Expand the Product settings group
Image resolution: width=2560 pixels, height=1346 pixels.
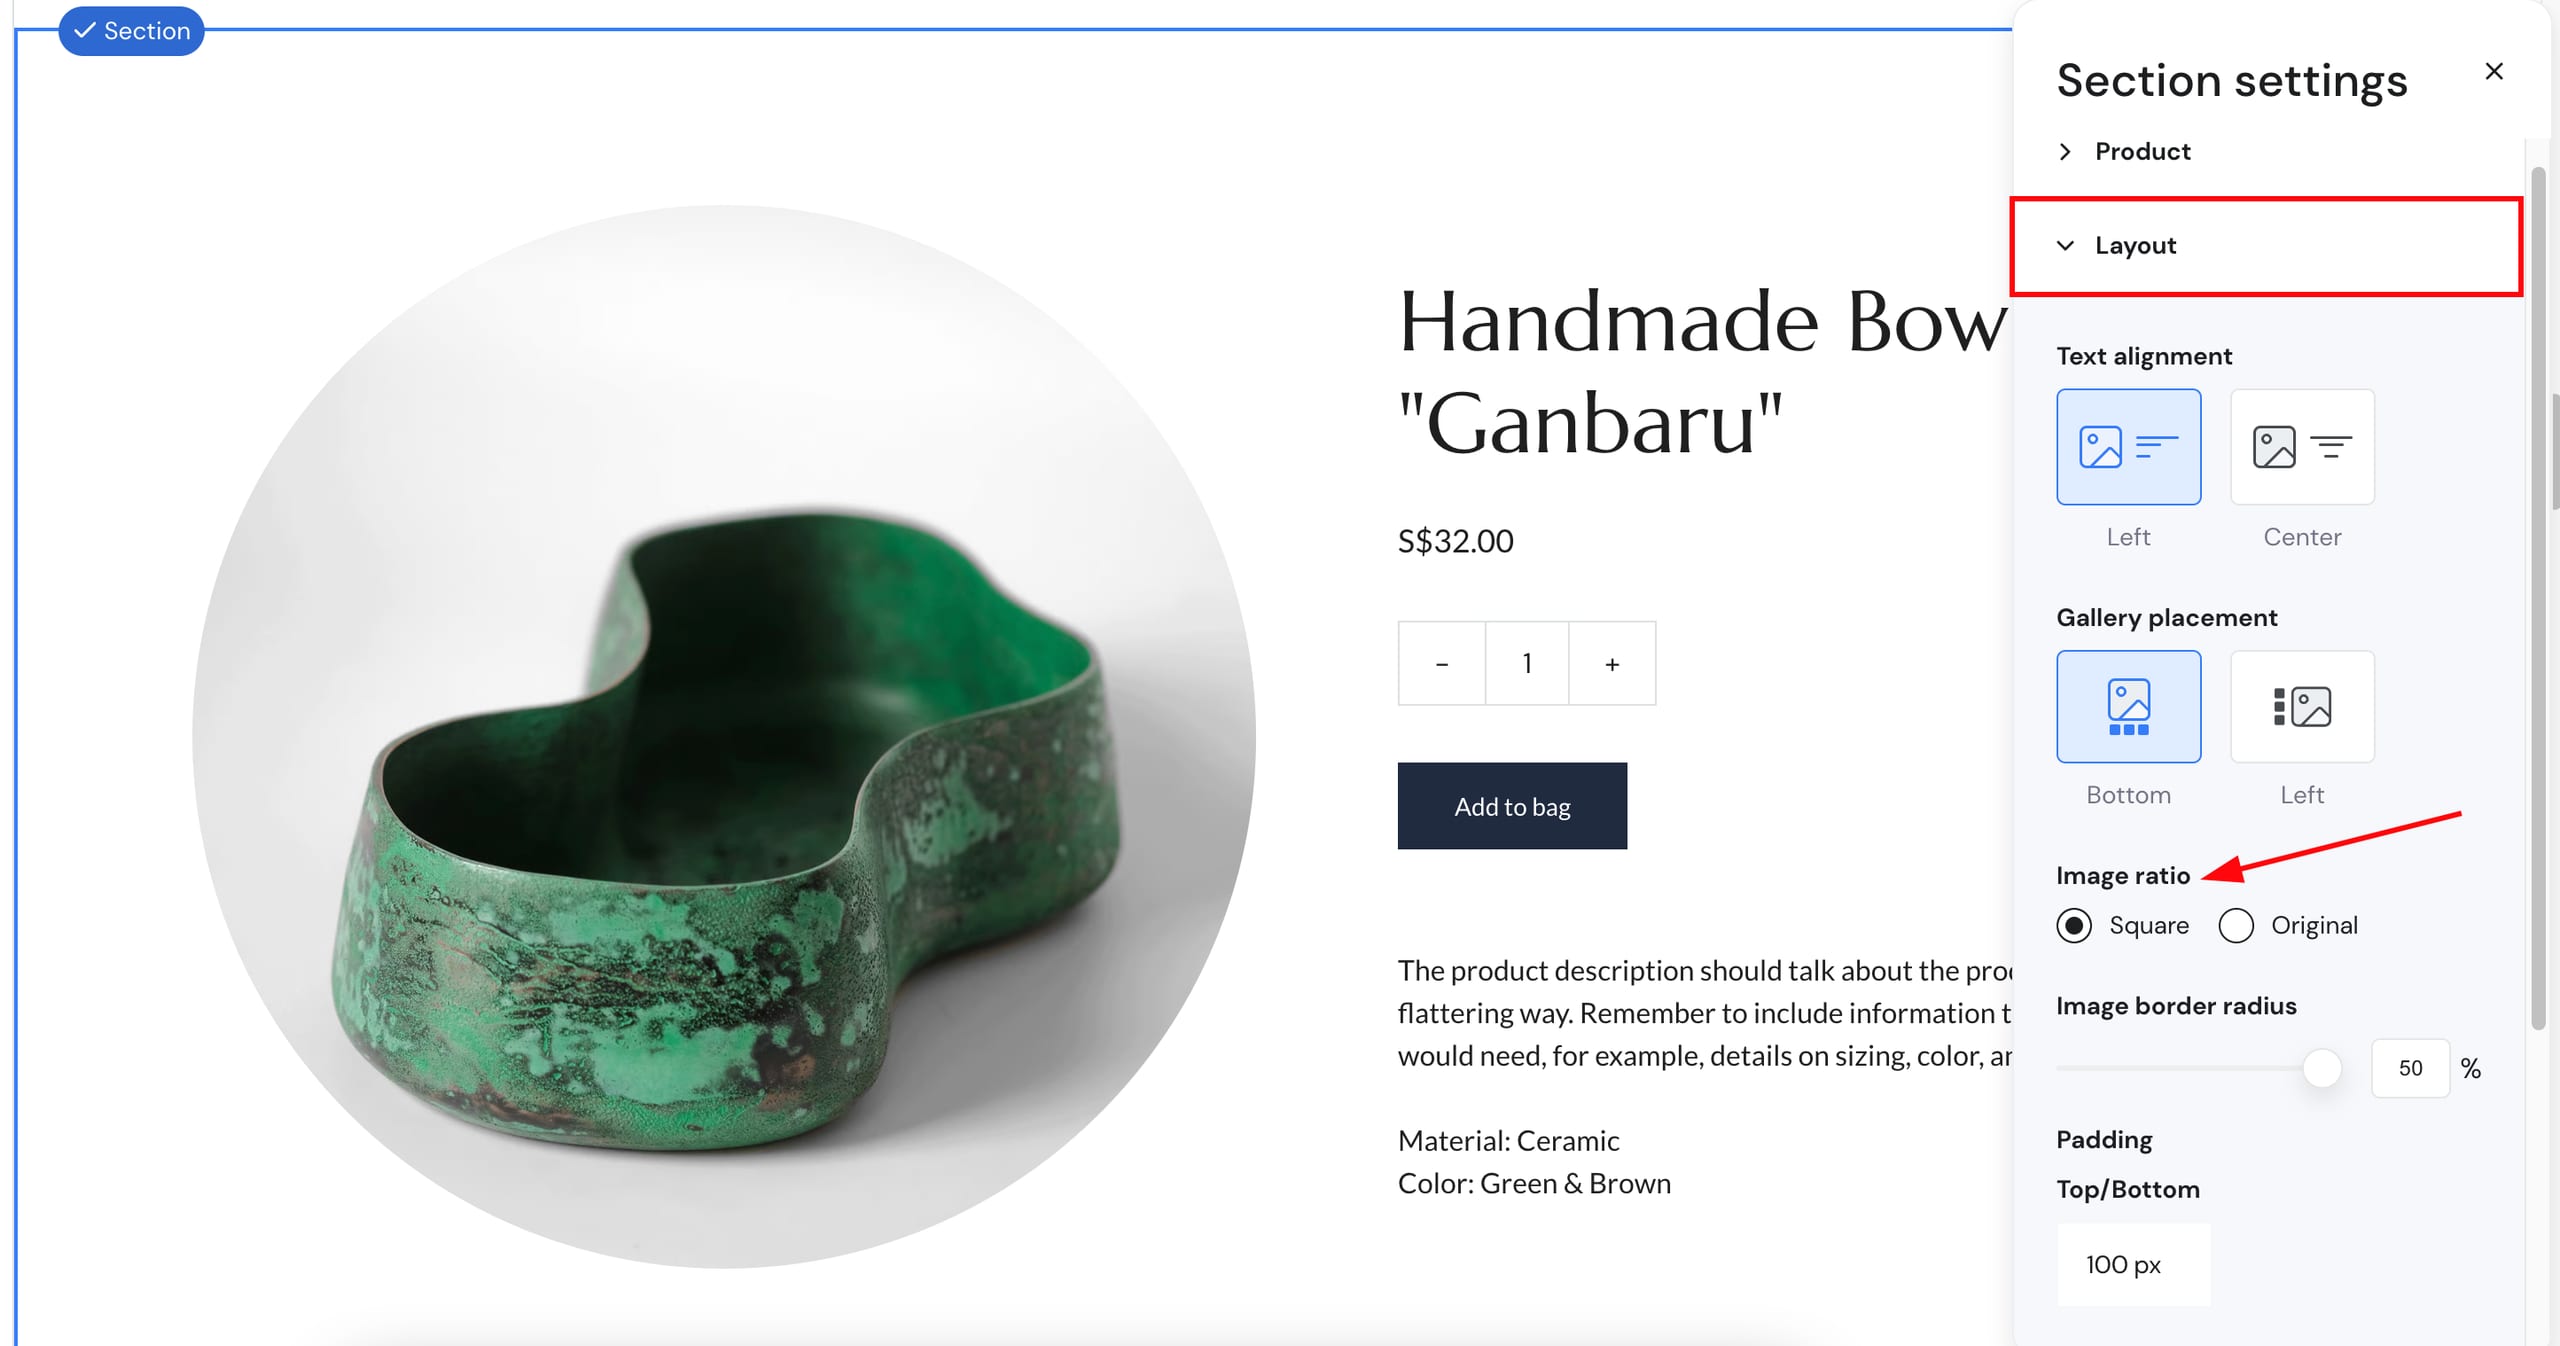coord(2266,151)
